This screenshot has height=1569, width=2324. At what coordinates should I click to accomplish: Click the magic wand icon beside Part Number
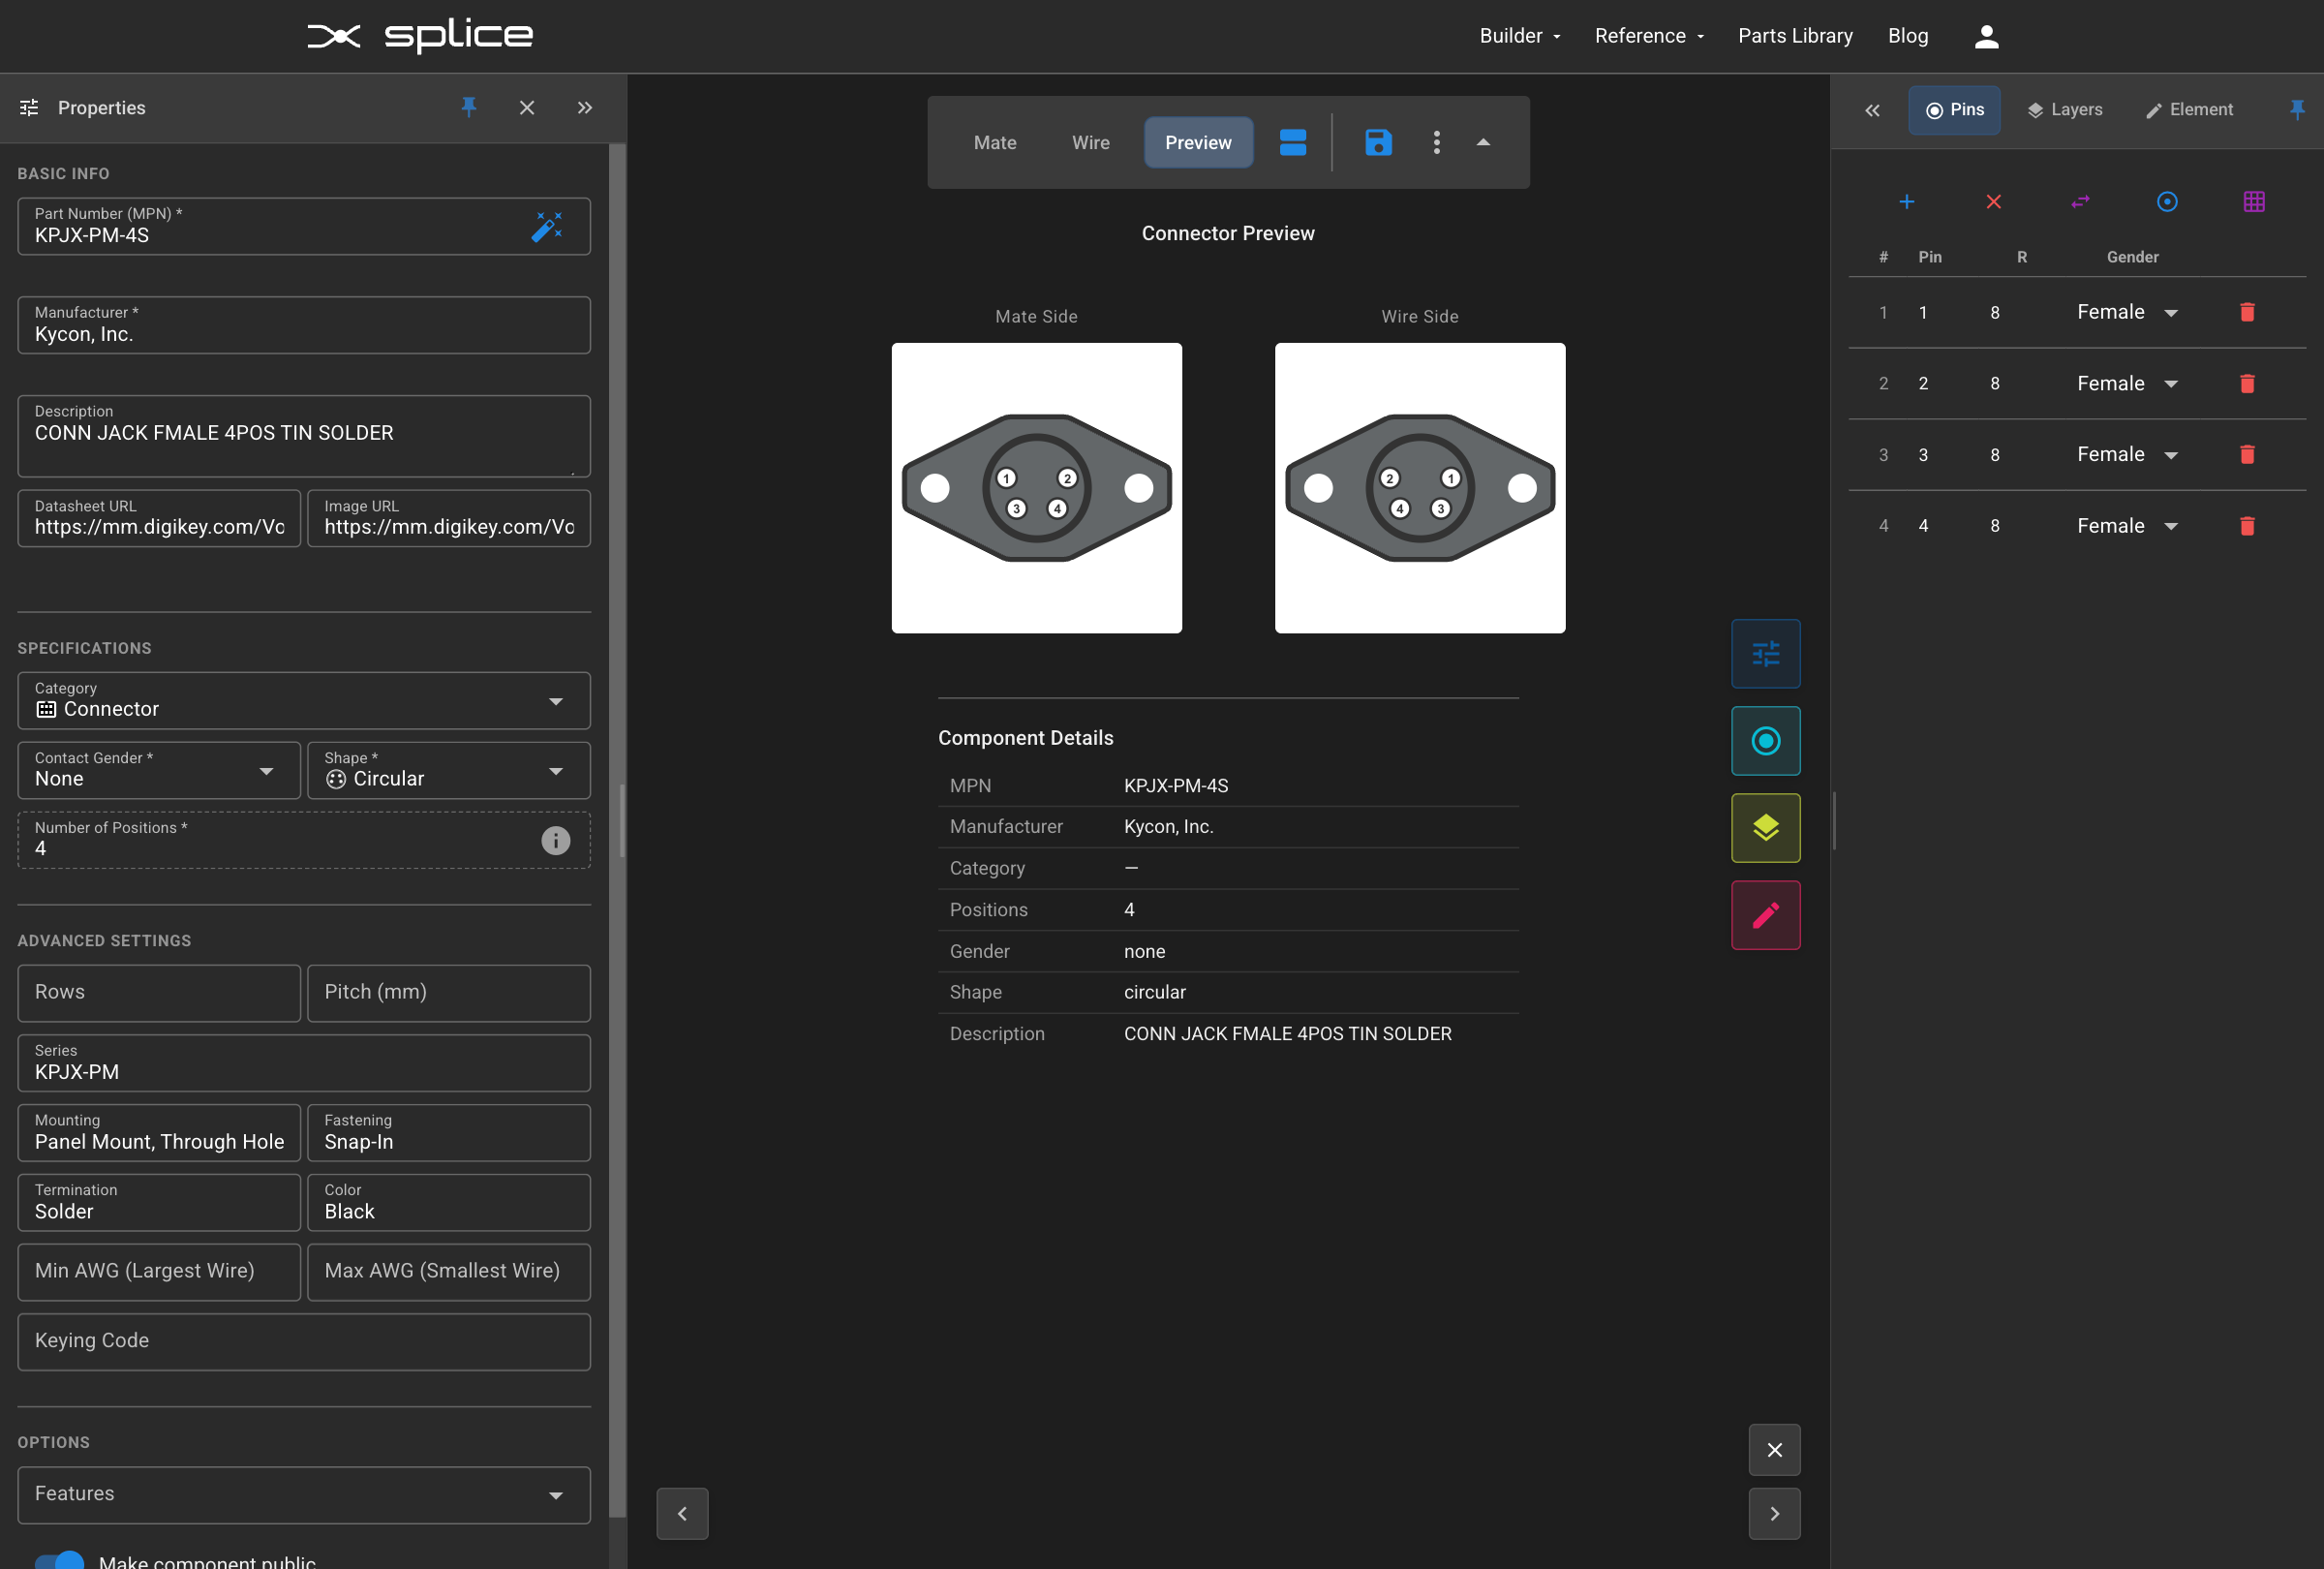(548, 227)
